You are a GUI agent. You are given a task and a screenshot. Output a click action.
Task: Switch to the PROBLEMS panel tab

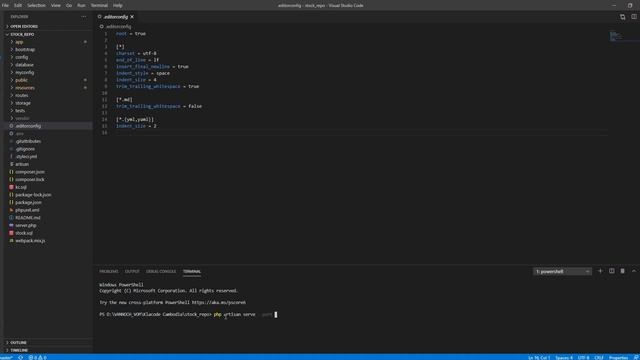pyautogui.click(x=109, y=271)
